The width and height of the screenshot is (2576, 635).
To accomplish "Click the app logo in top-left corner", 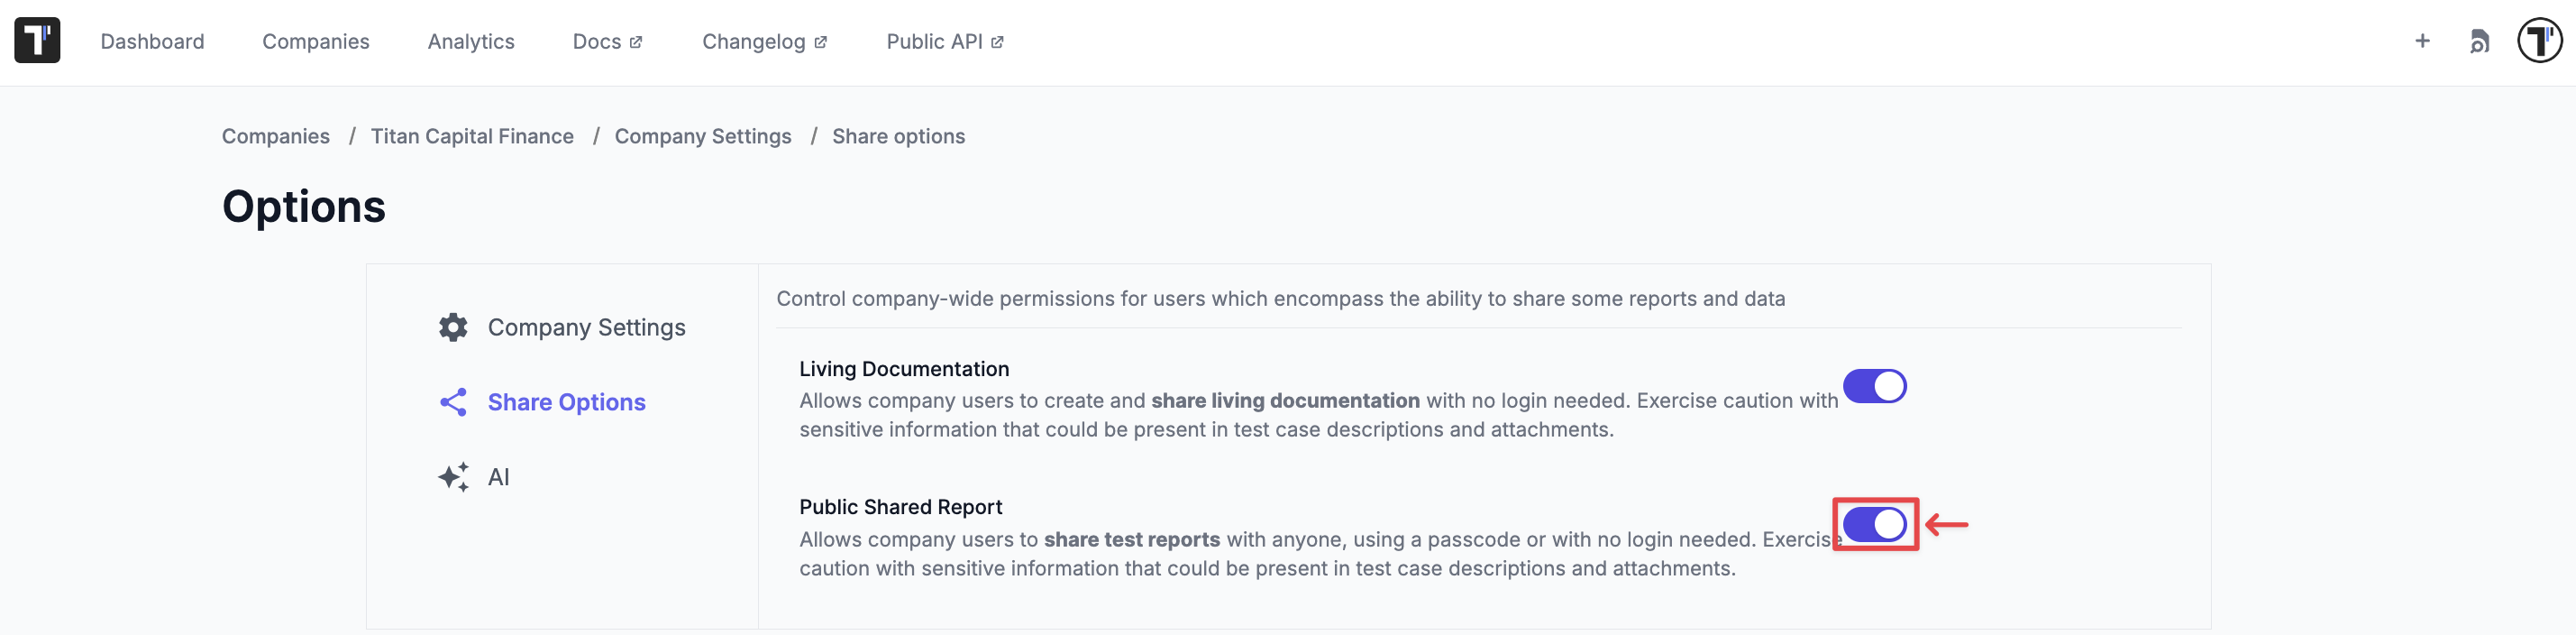I will click(37, 40).
